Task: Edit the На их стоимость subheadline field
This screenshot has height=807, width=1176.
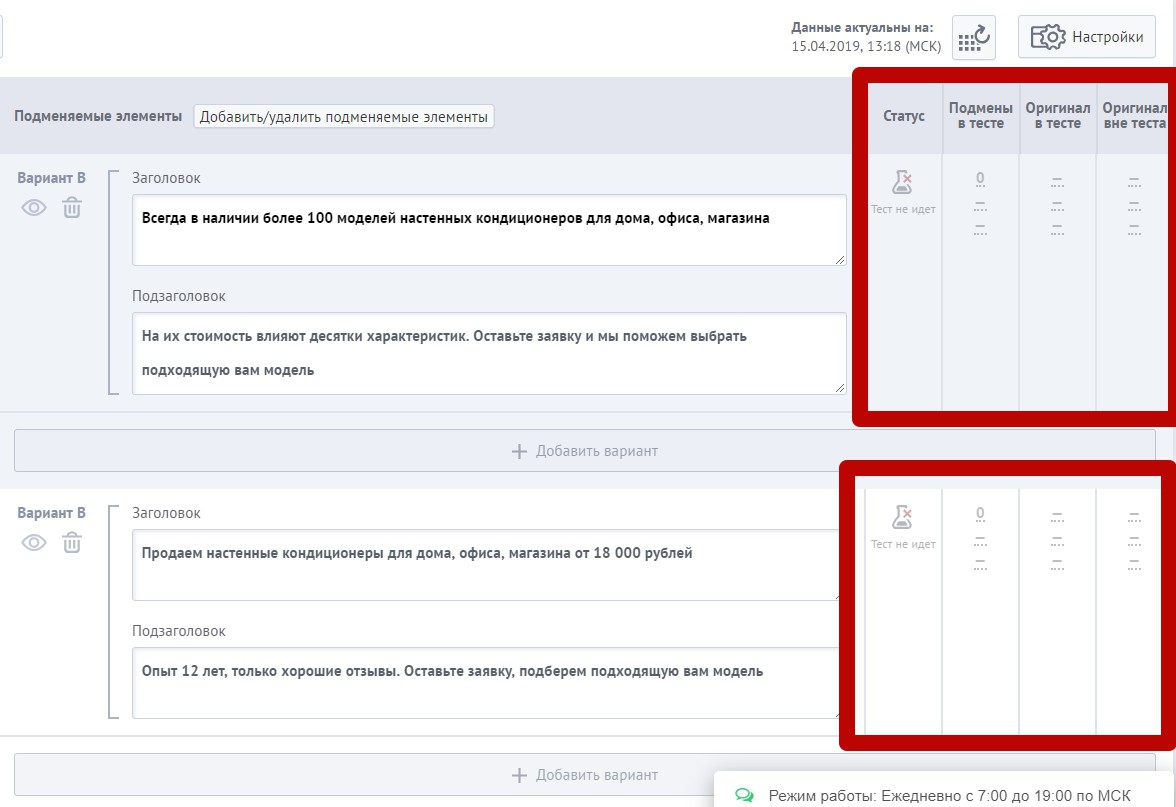Action: pos(489,353)
